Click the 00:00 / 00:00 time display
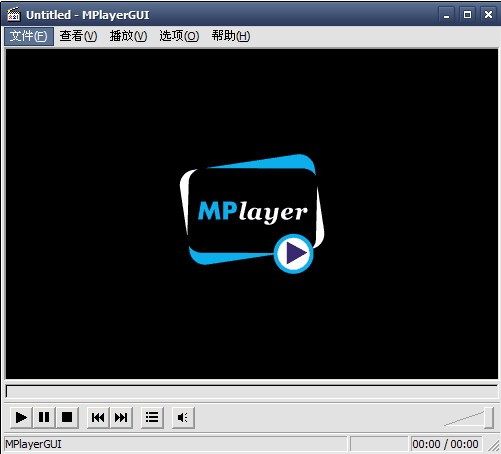501x454 pixels. coord(445,444)
